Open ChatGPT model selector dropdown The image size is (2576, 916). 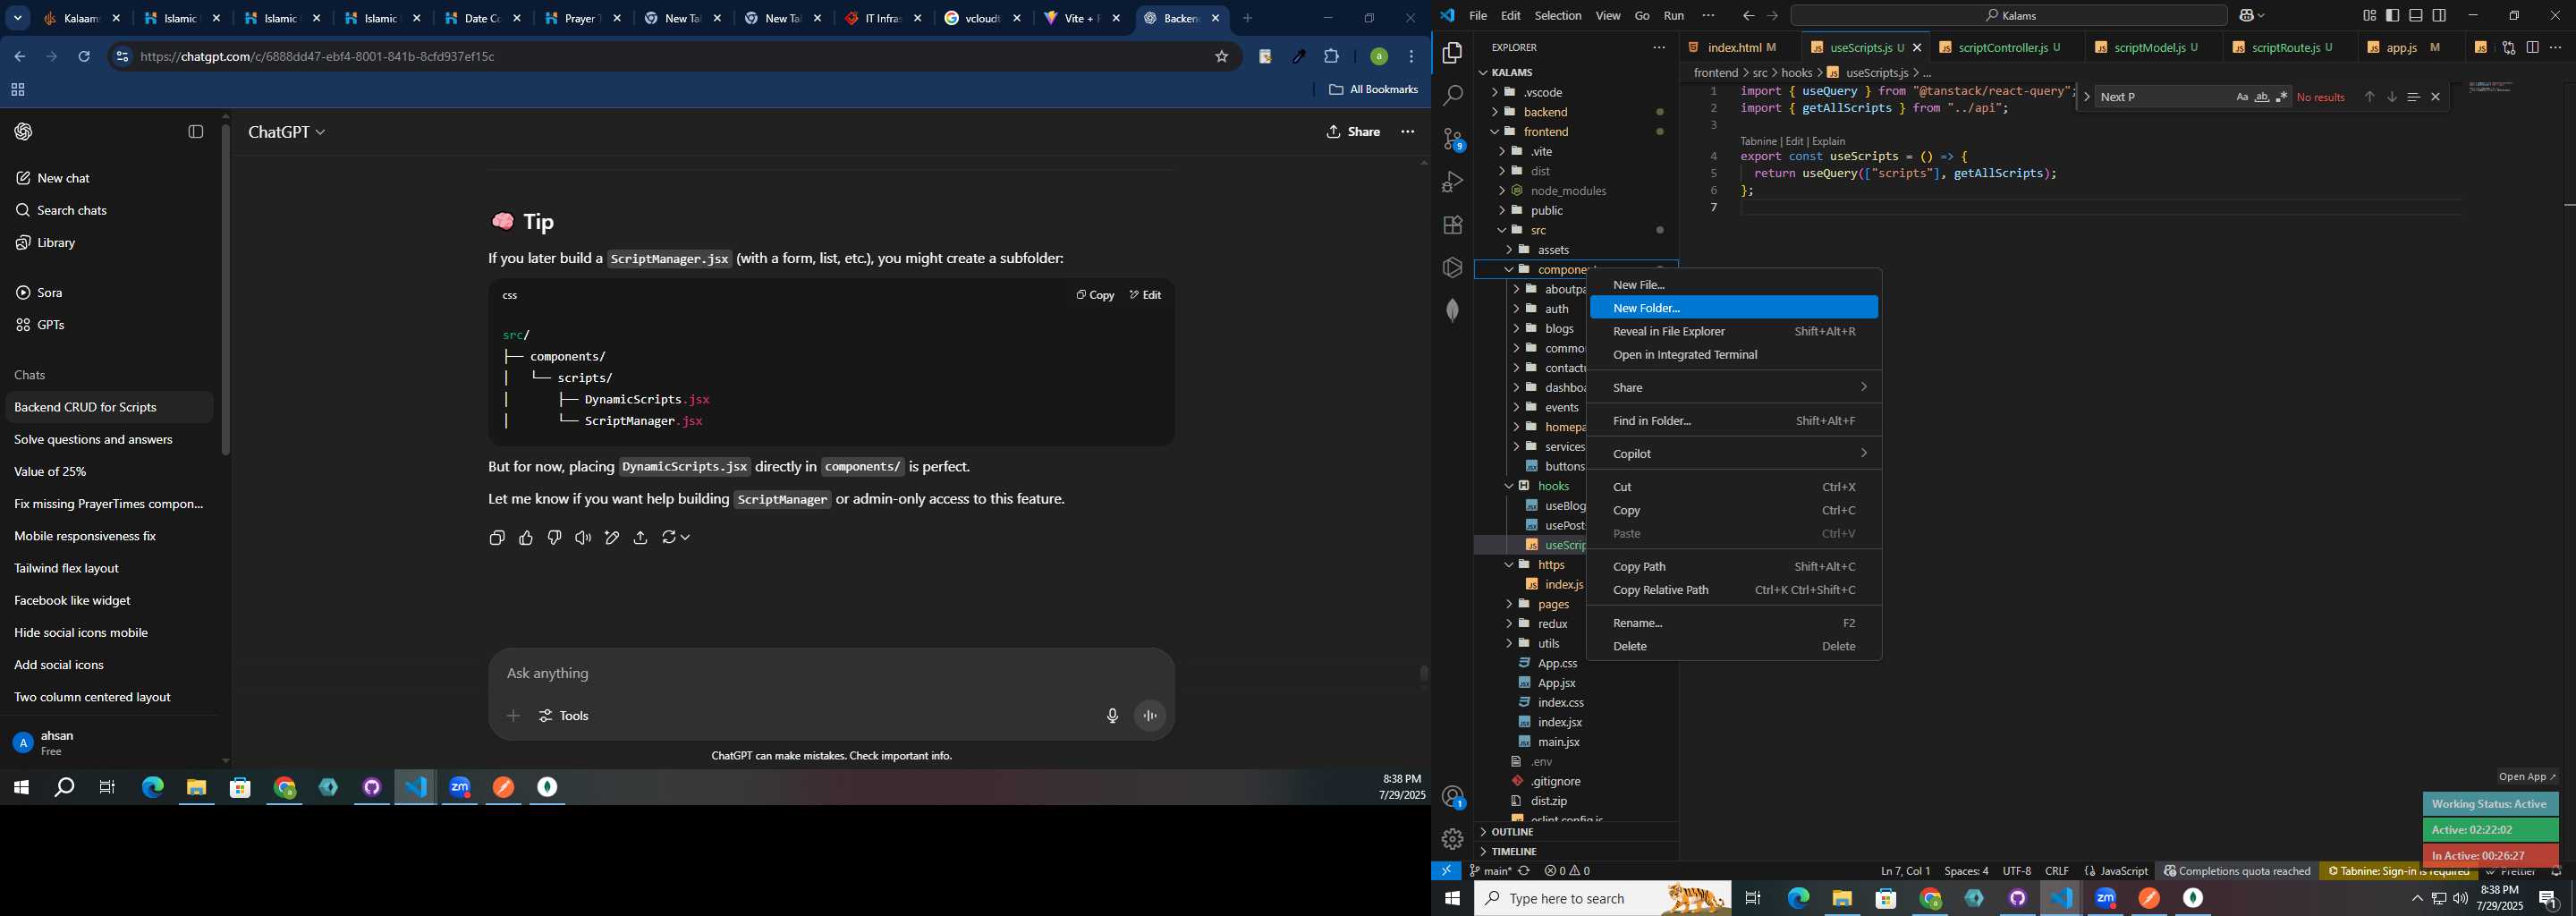287,132
